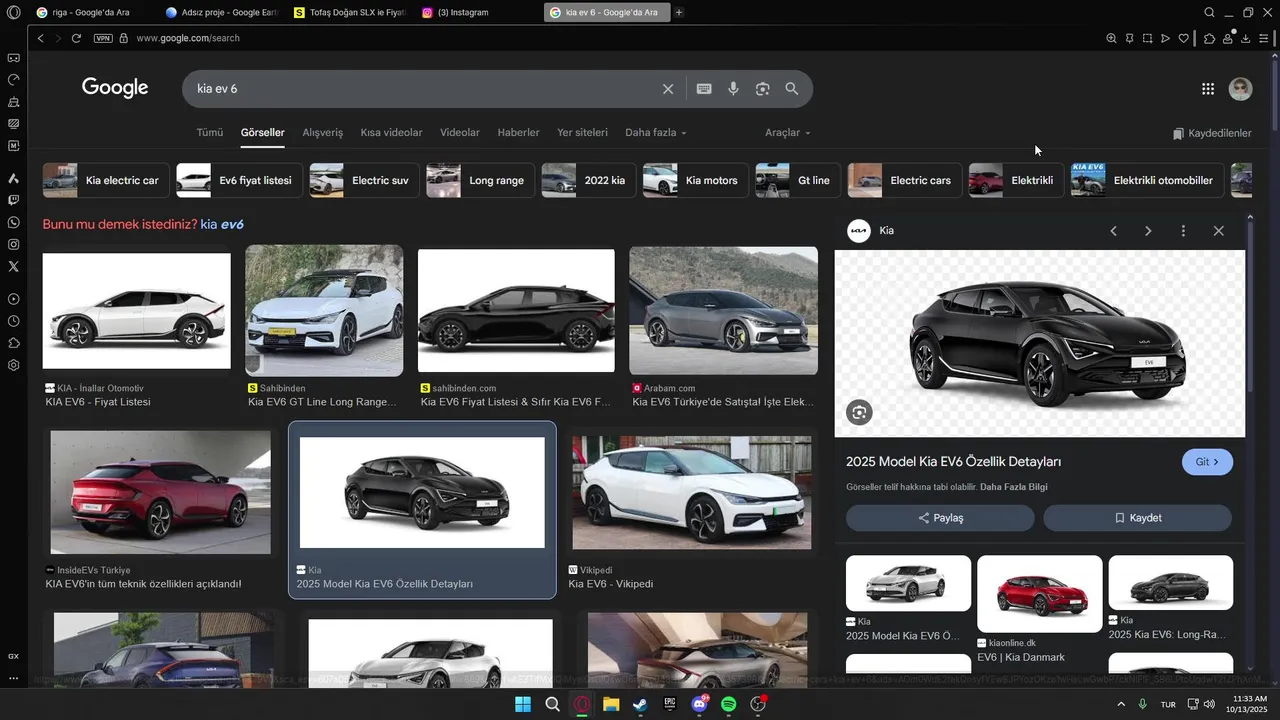Reload the page with the refresh icon
The height and width of the screenshot is (720, 1280).
(x=76, y=38)
